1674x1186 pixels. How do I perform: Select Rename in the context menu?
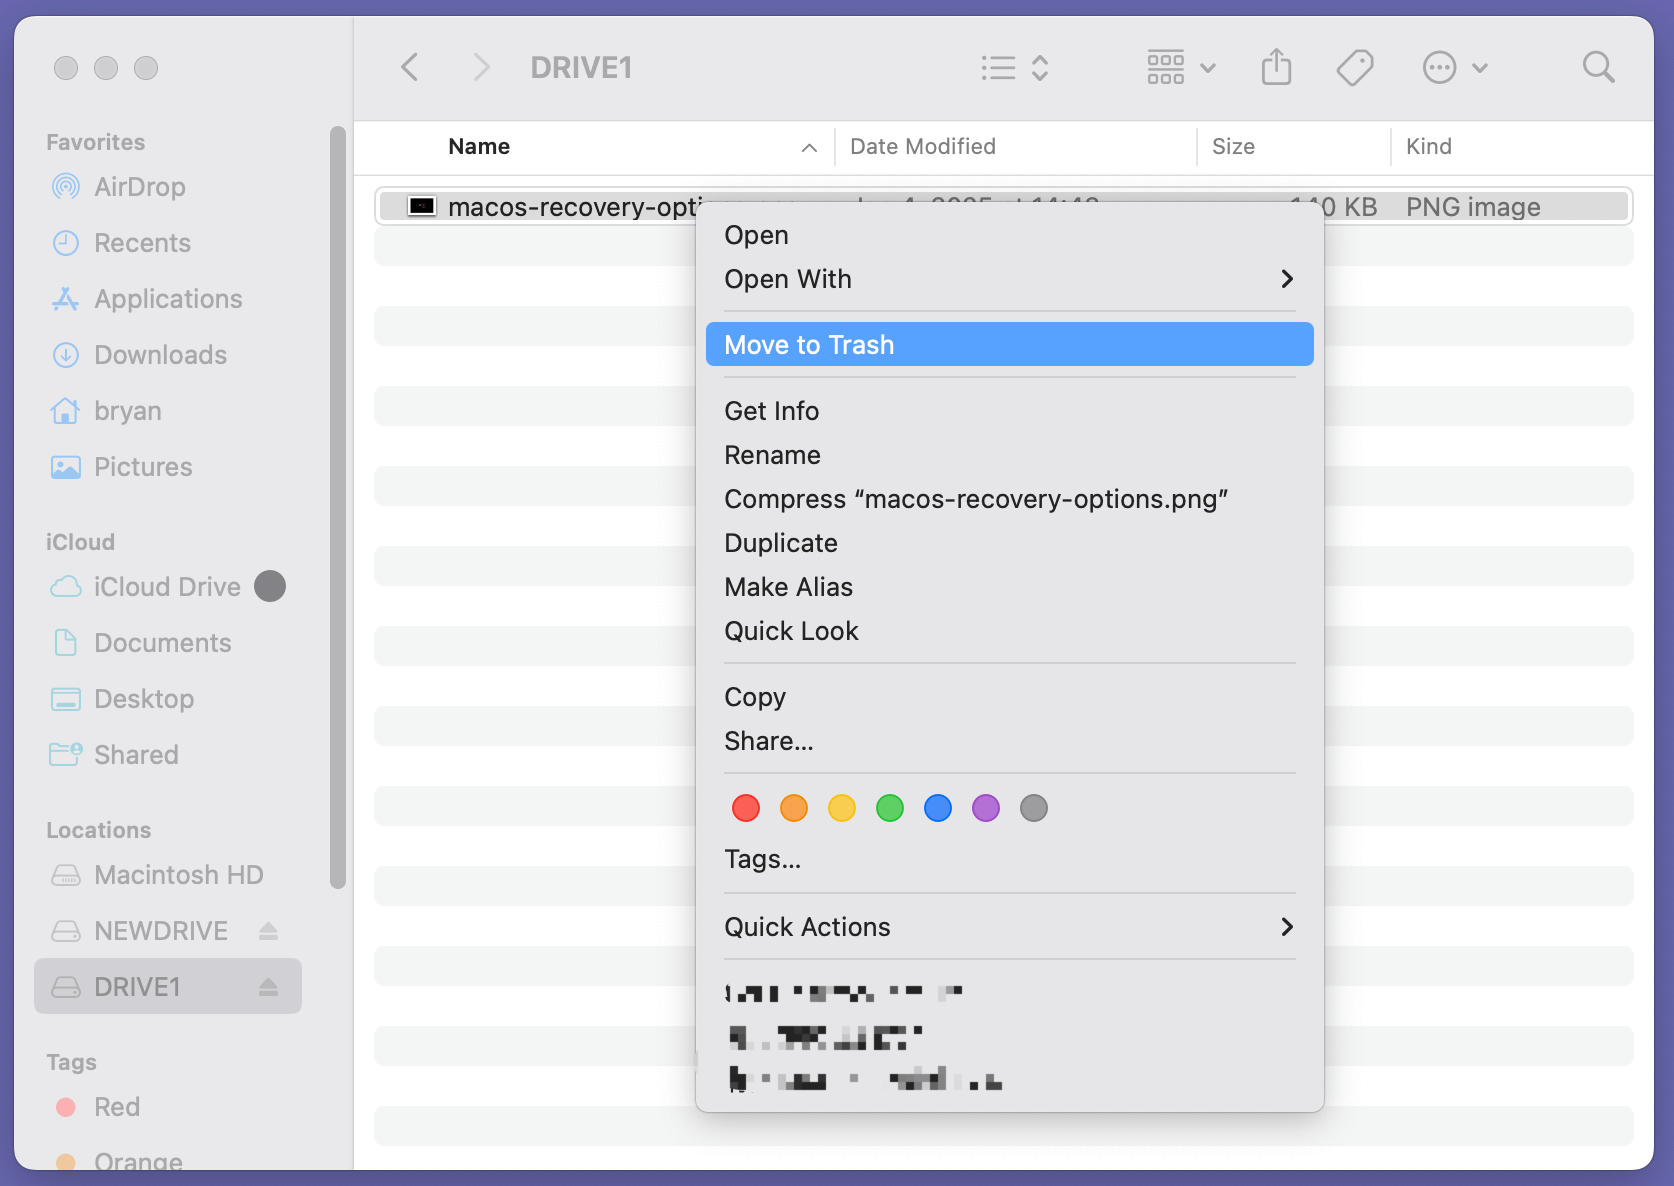772,455
